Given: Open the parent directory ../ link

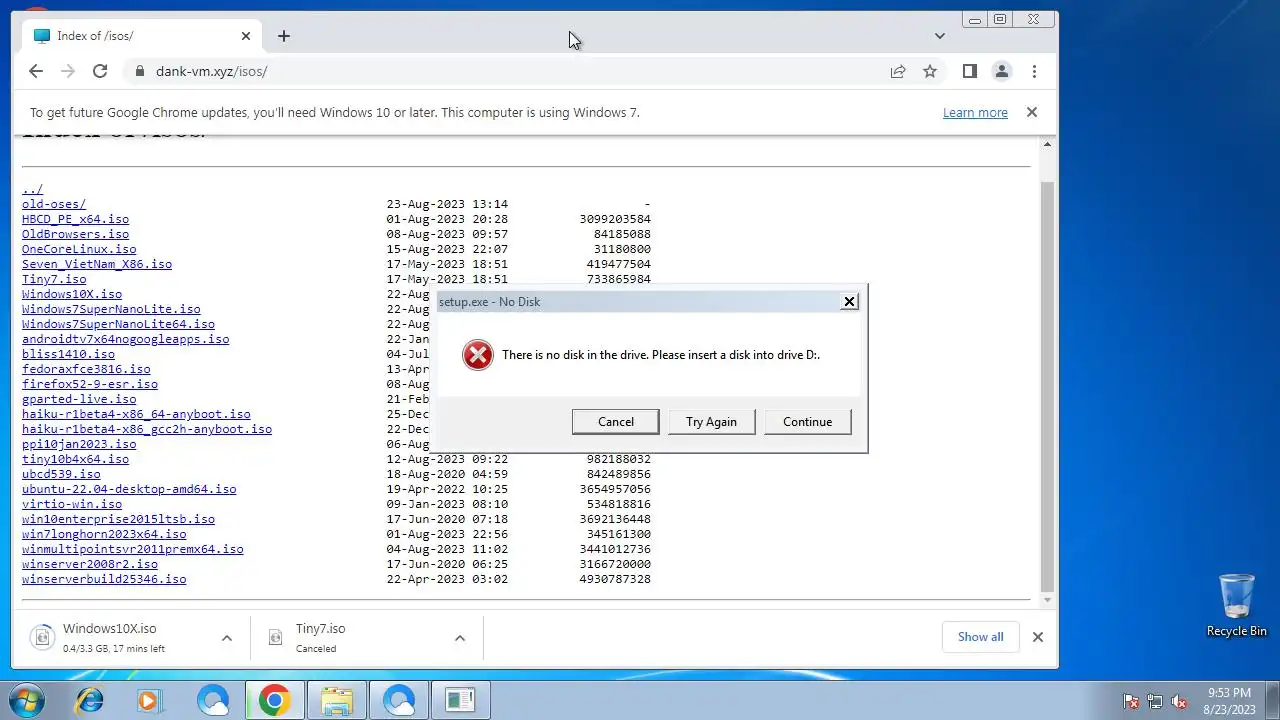Looking at the screenshot, I should tap(32, 189).
